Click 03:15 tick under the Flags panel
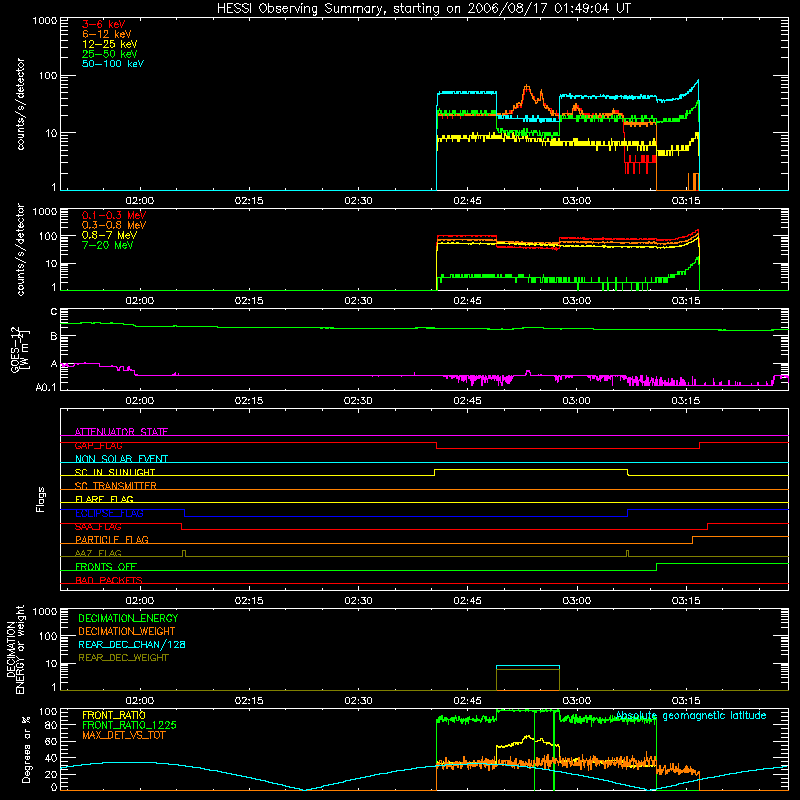This screenshot has width=800, height=800. point(686,601)
